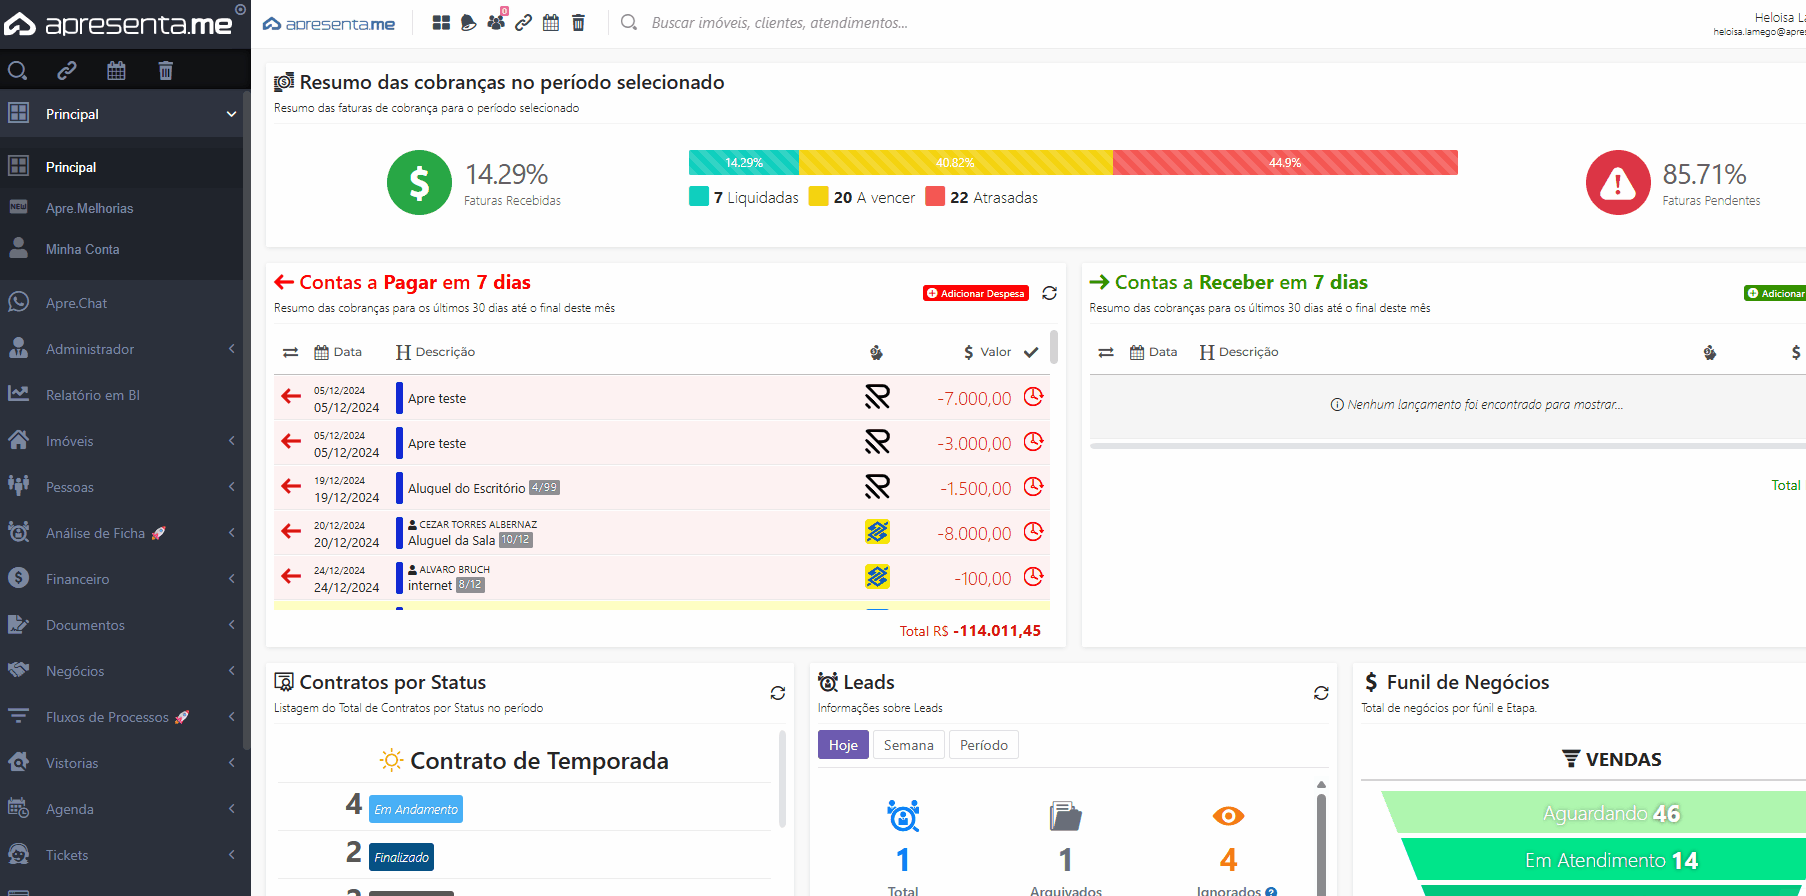1806x896 pixels.
Task: Toggle sort arrows in Contas a Pagar header
Action: tap(290, 352)
